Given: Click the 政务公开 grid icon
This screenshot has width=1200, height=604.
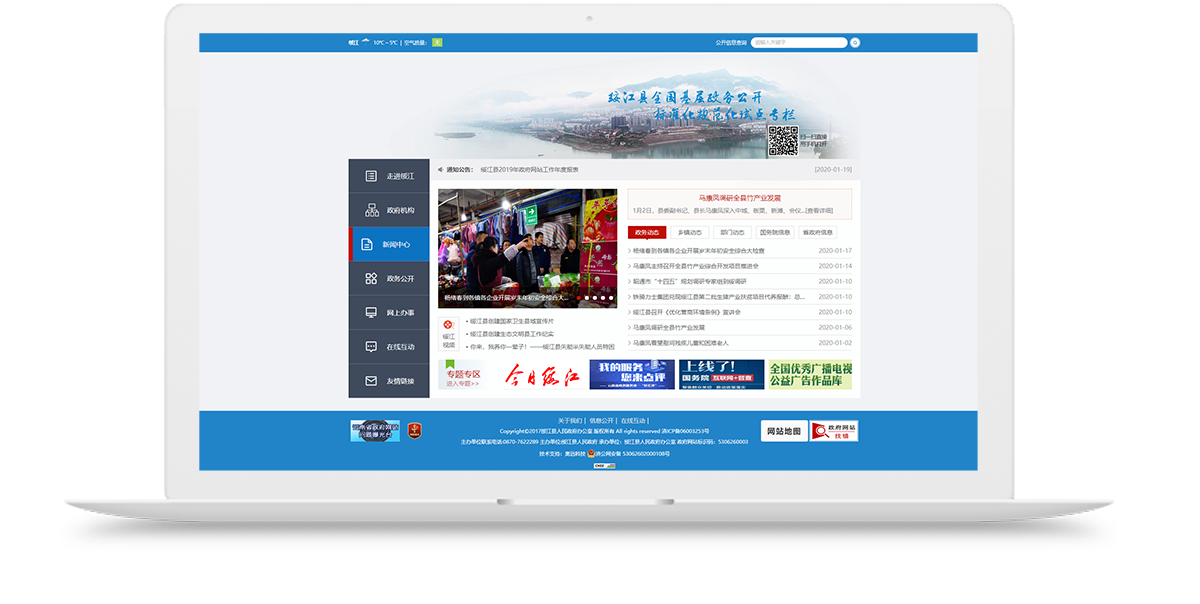Looking at the screenshot, I should tap(371, 279).
